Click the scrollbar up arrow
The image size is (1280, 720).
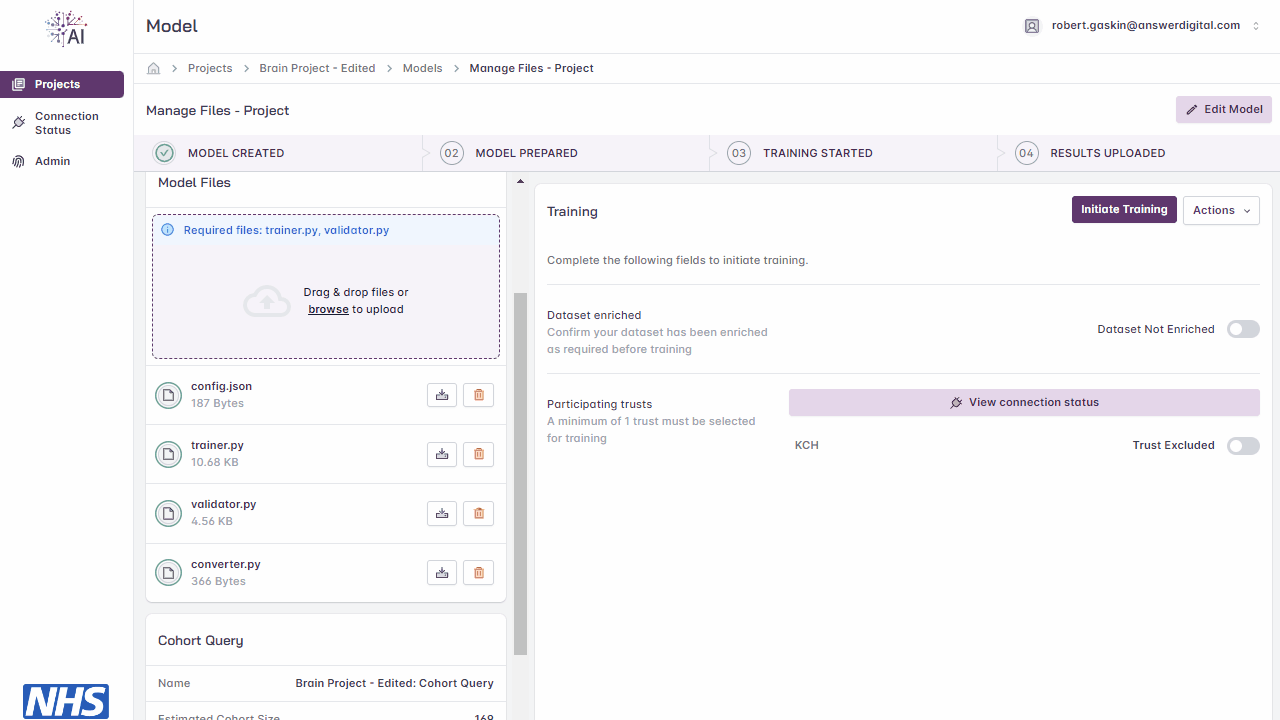pyautogui.click(x=520, y=181)
